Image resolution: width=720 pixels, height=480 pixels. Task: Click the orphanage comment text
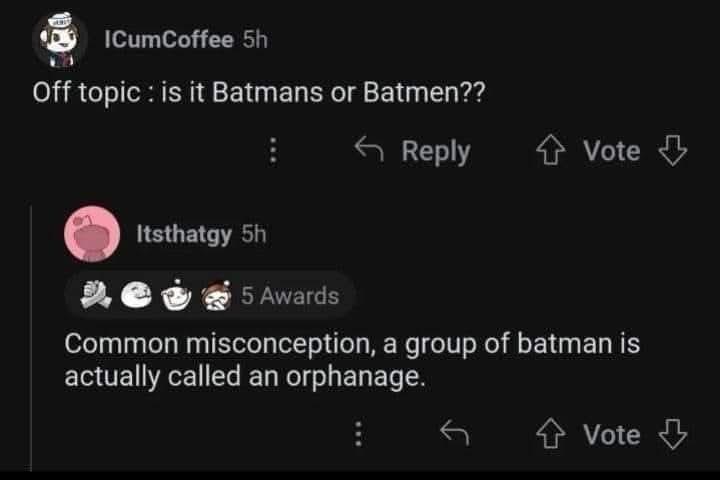[x=352, y=361]
